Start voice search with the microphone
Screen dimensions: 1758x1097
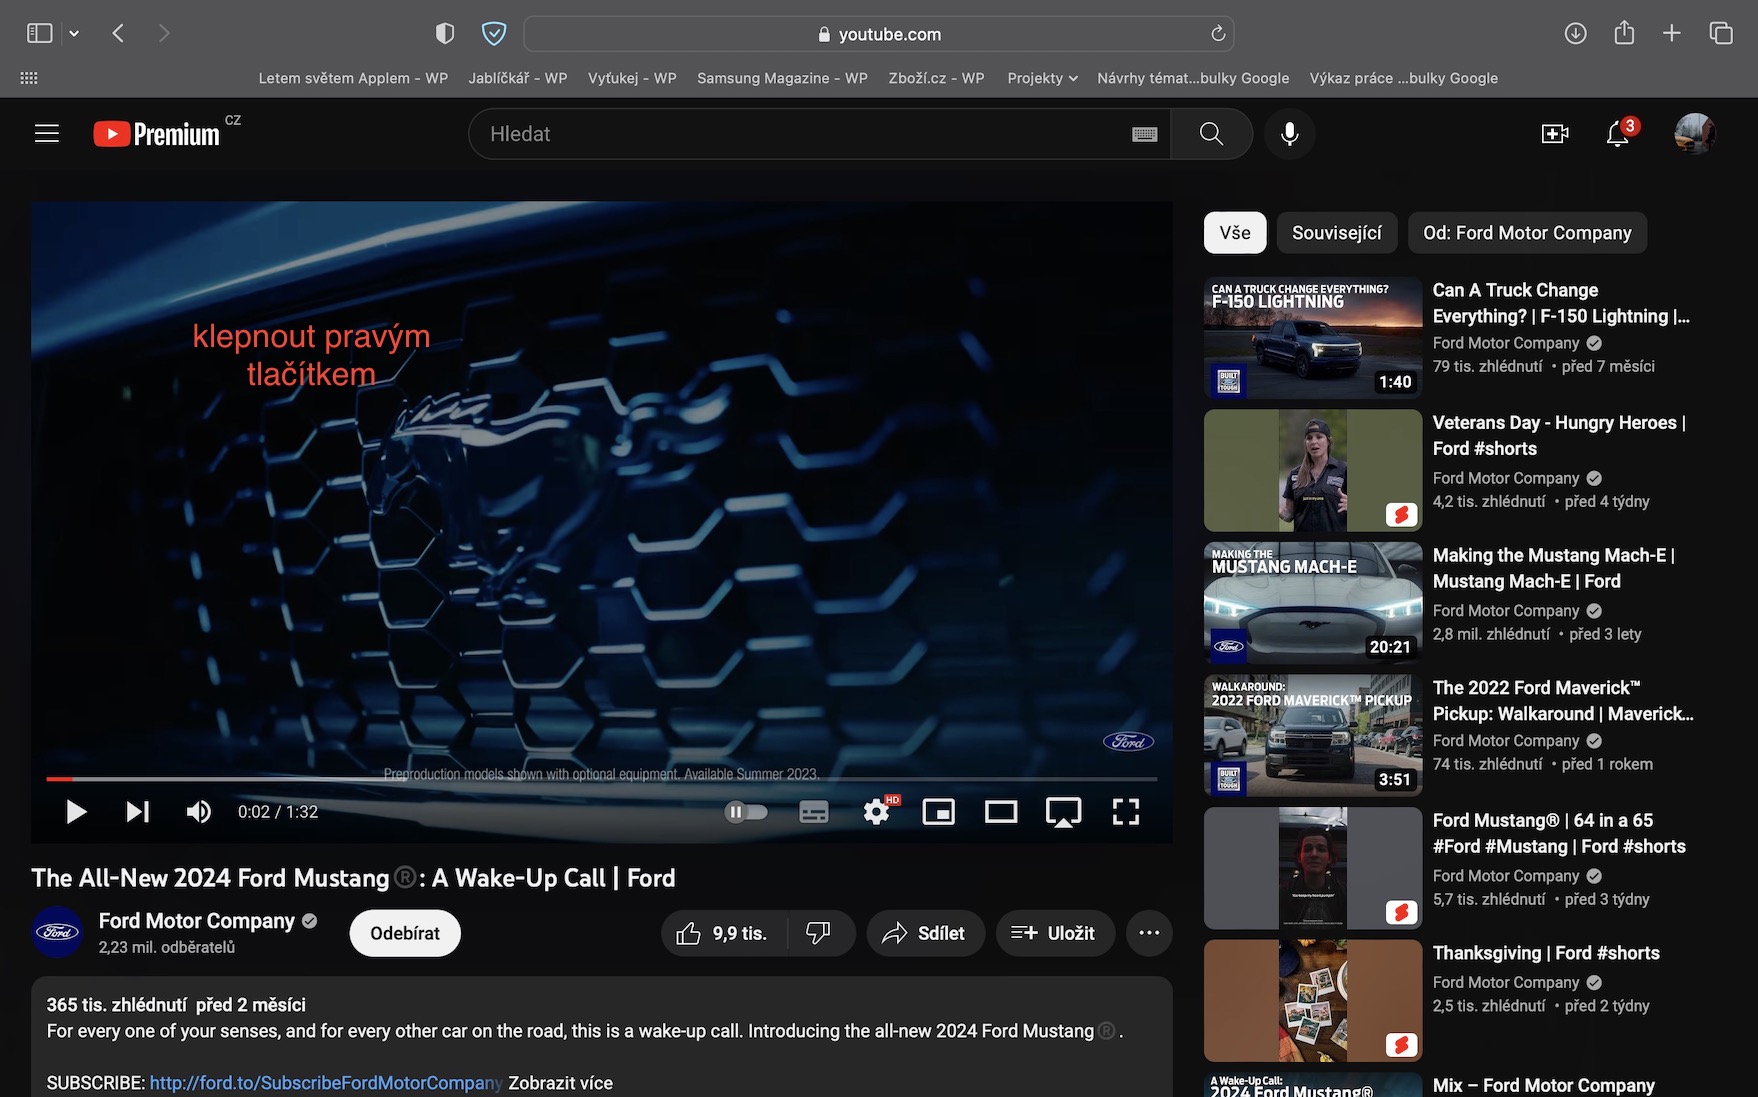pyautogui.click(x=1290, y=134)
